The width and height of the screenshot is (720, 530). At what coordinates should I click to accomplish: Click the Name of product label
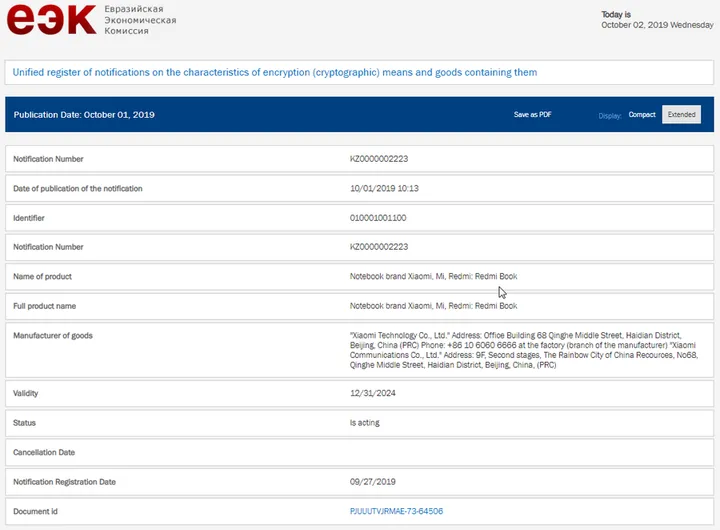click(42, 276)
